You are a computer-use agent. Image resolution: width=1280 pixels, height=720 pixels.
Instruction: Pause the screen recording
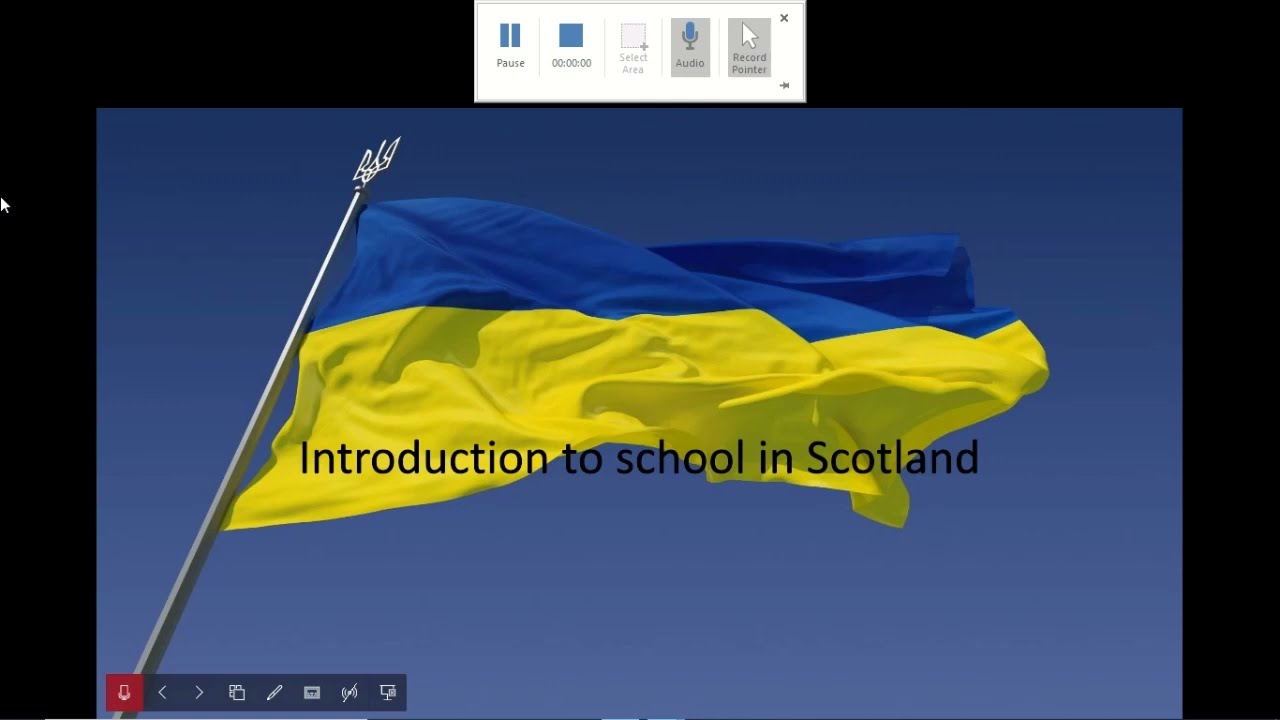510,47
